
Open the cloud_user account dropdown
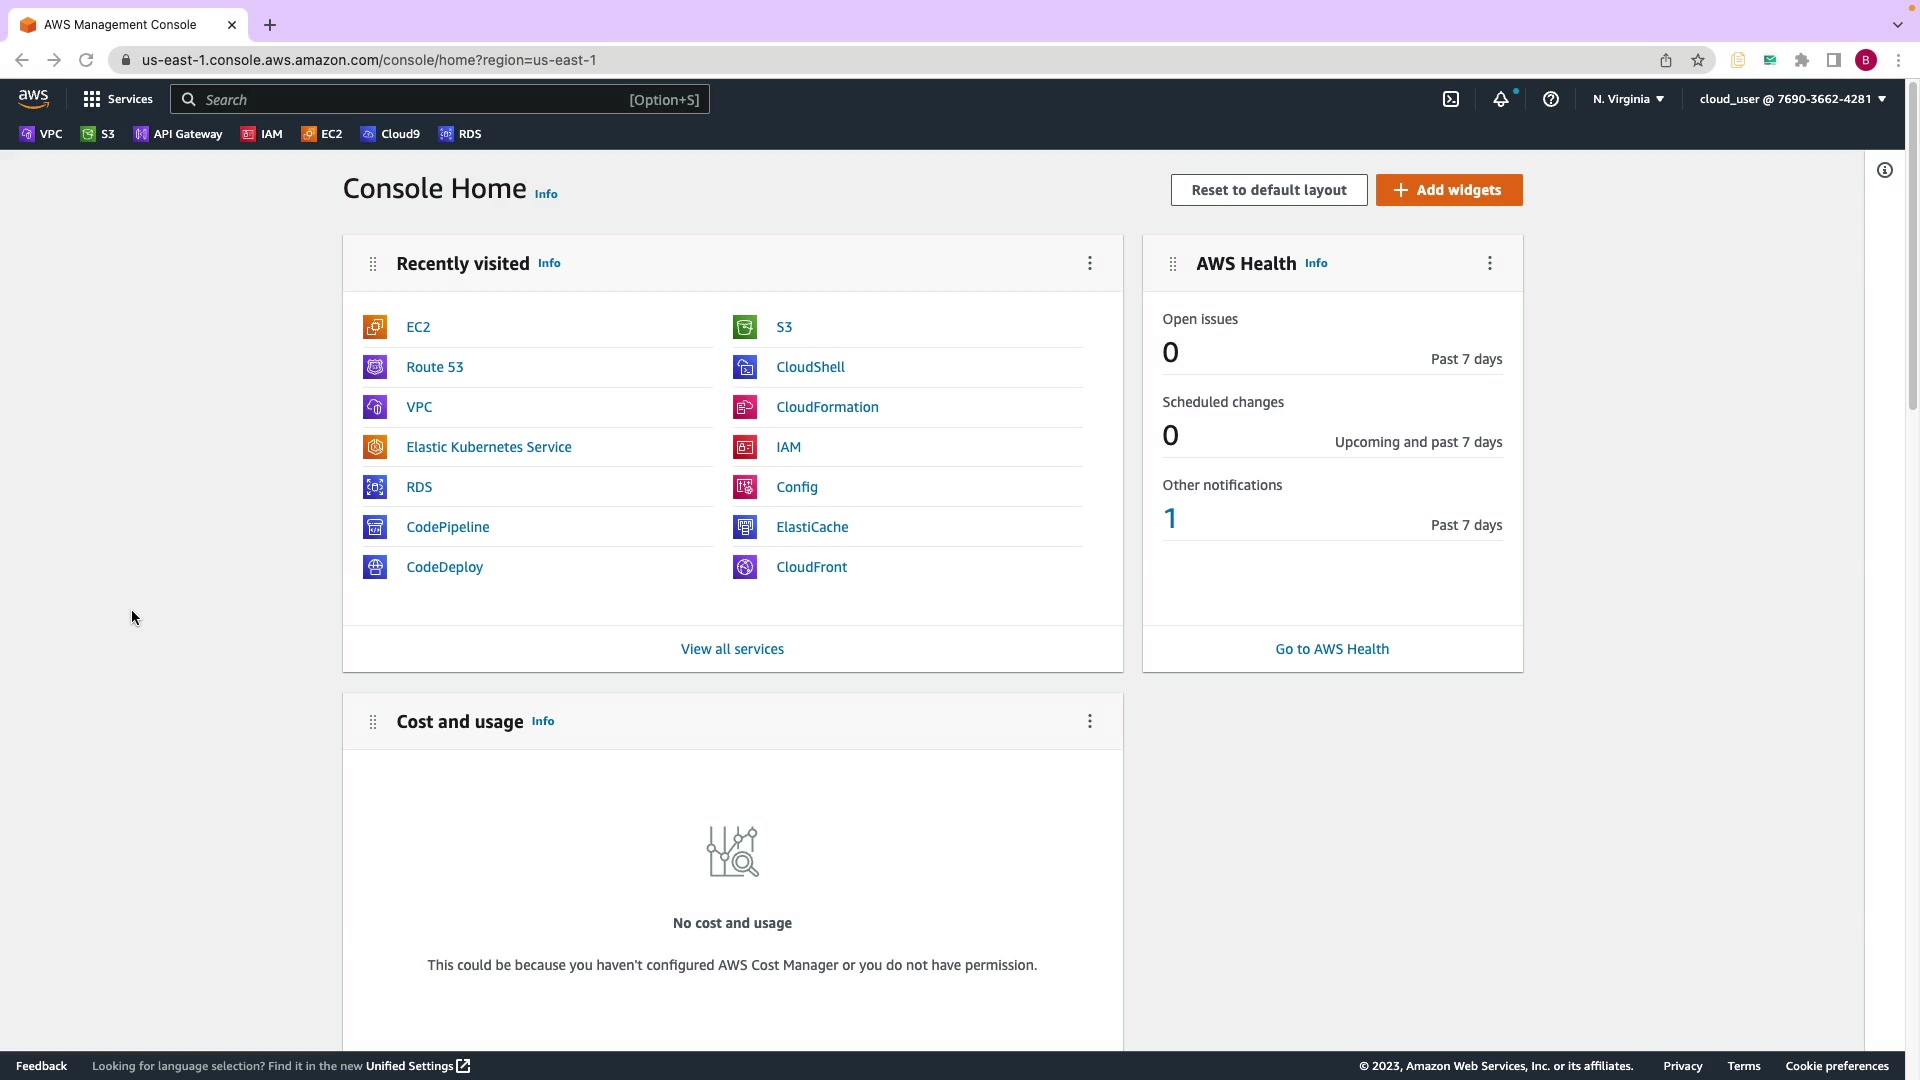pos(1792,99)
